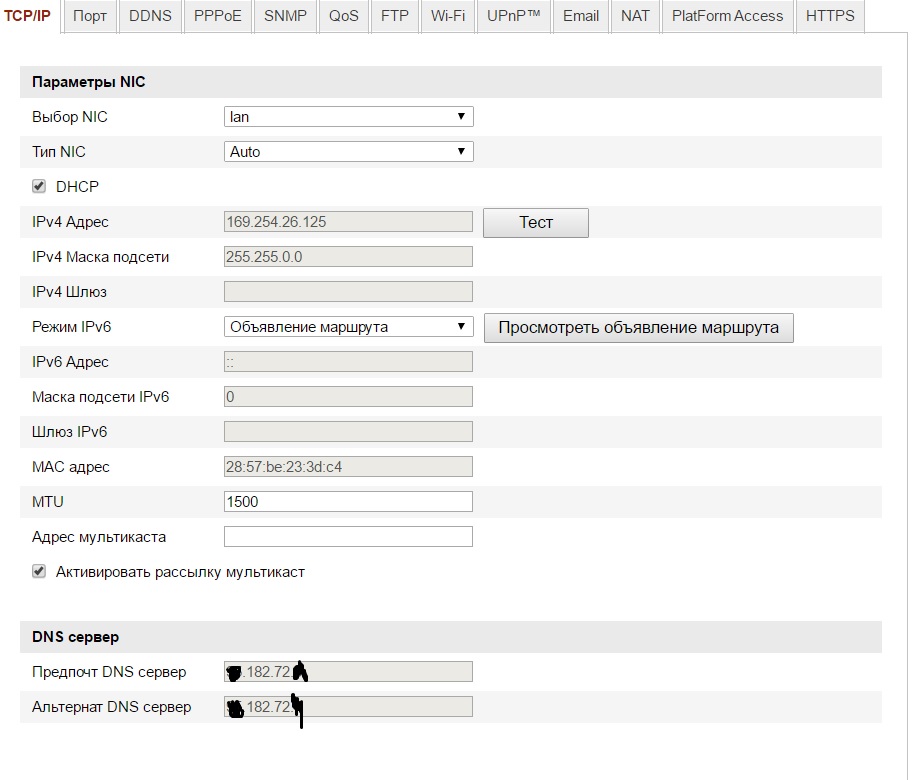Screen dimensions: 913x780
Task: Expand the Выбор NIC dropdown
Action: tap(348, 117)
